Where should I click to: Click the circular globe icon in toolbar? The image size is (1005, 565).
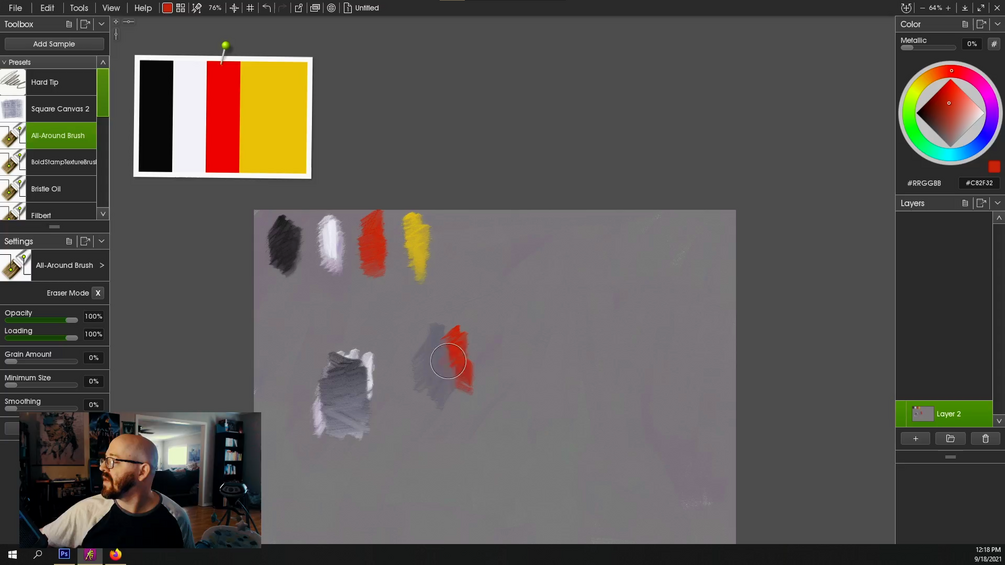coord(331,8)
